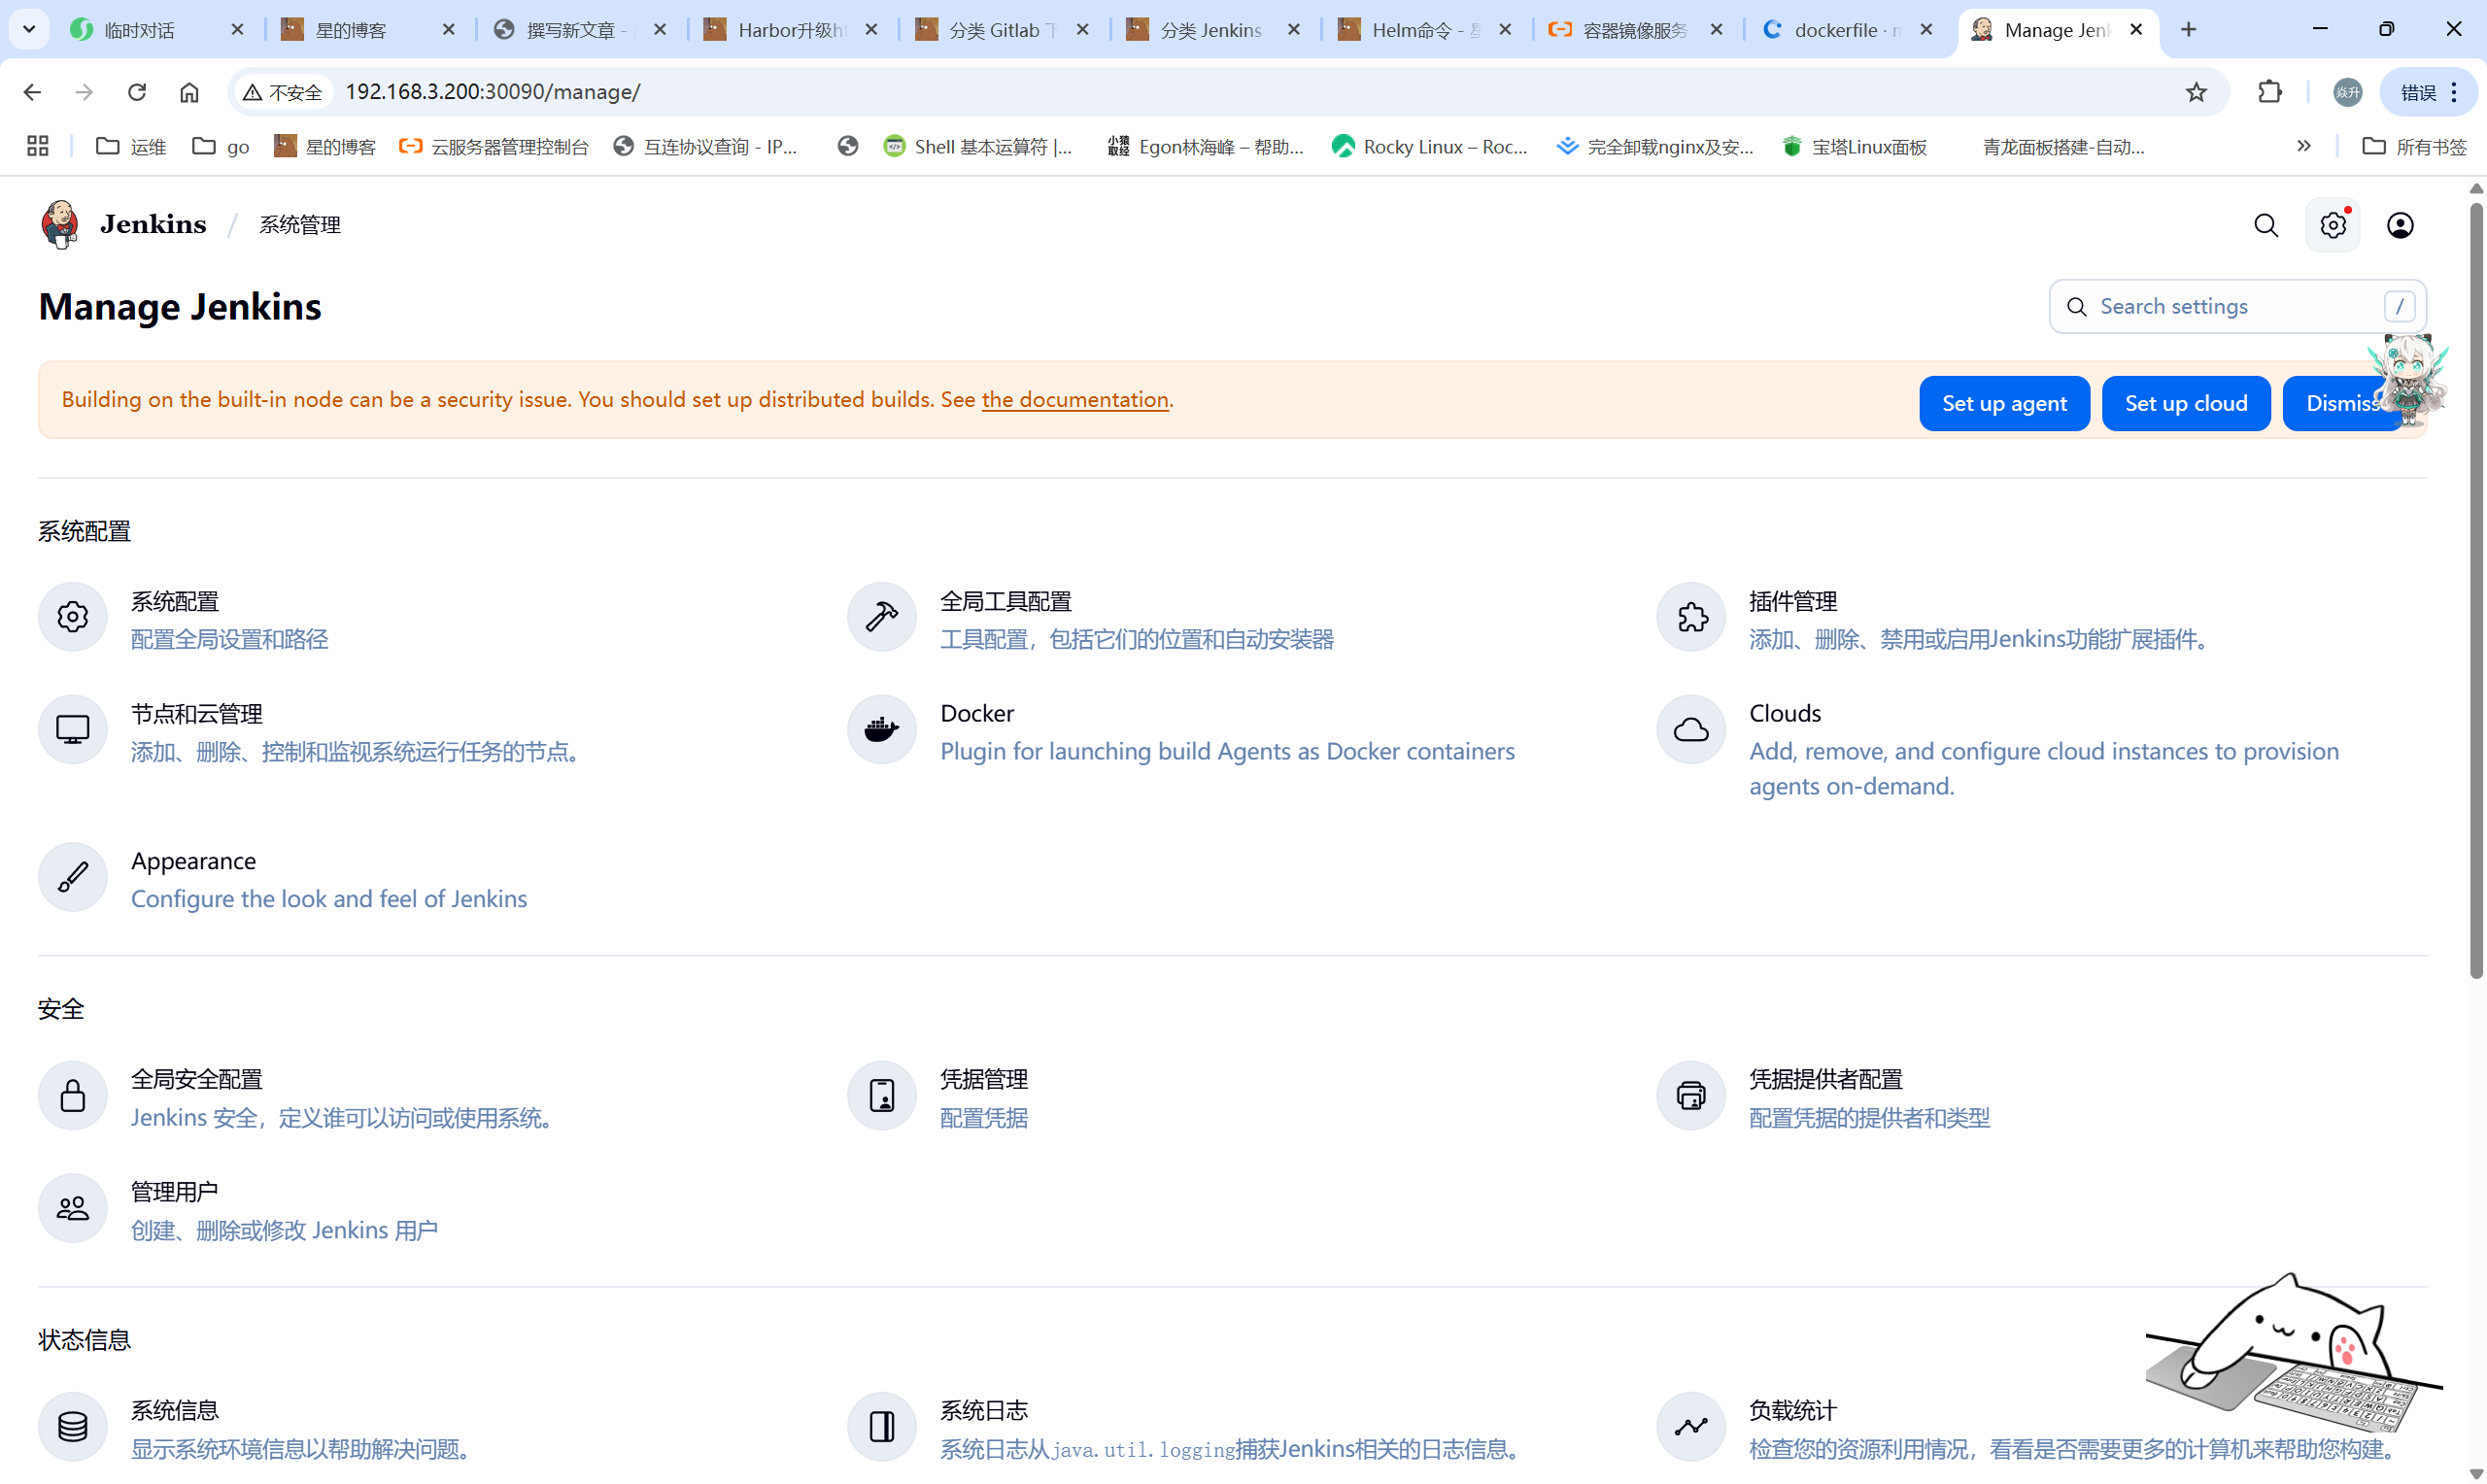The height and width of the screenshot is (1484, 2487).
Task: Click the 状态信息 section heading text
Action: (84, 1339)
